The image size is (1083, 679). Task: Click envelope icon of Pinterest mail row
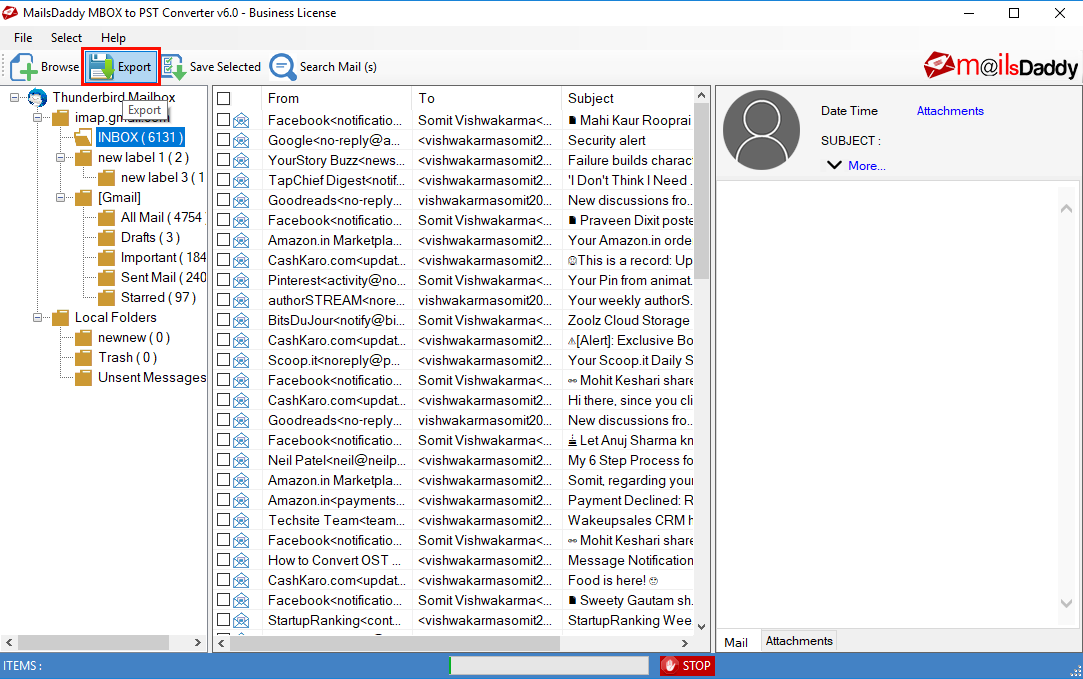[x=241, y=280]
